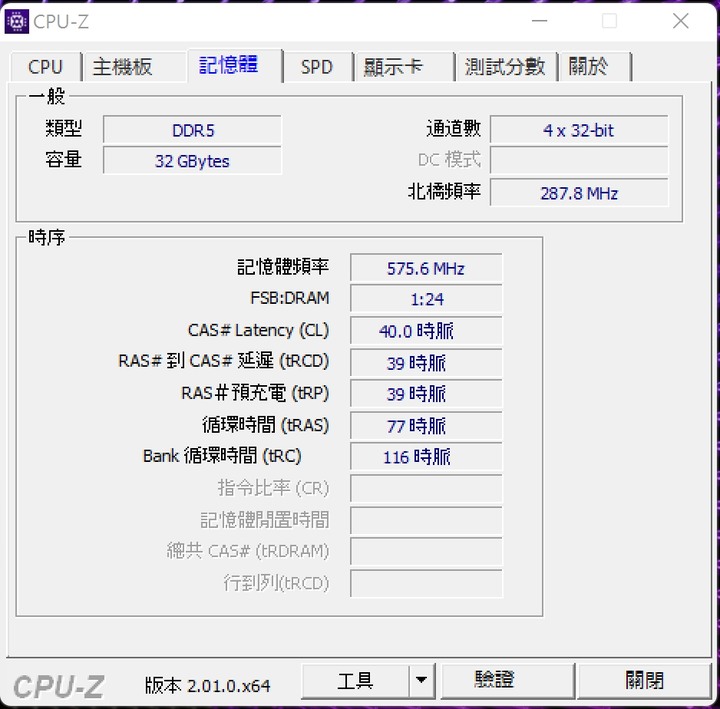Click the Bank 循環時間 (tRC) label
720x709 pixels.
coord(222,456)
